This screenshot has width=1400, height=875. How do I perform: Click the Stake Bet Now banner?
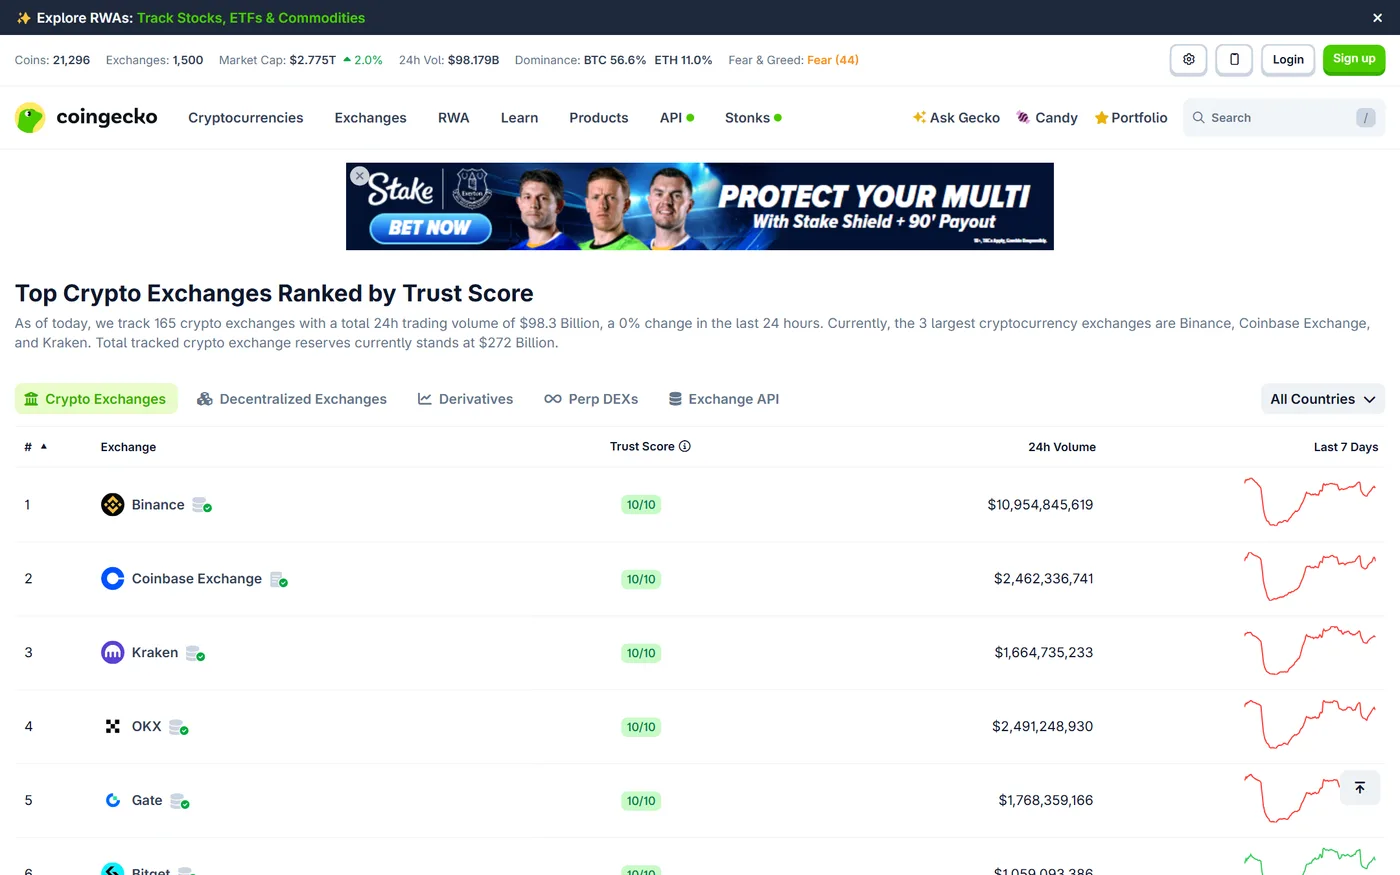coord(700,206)
